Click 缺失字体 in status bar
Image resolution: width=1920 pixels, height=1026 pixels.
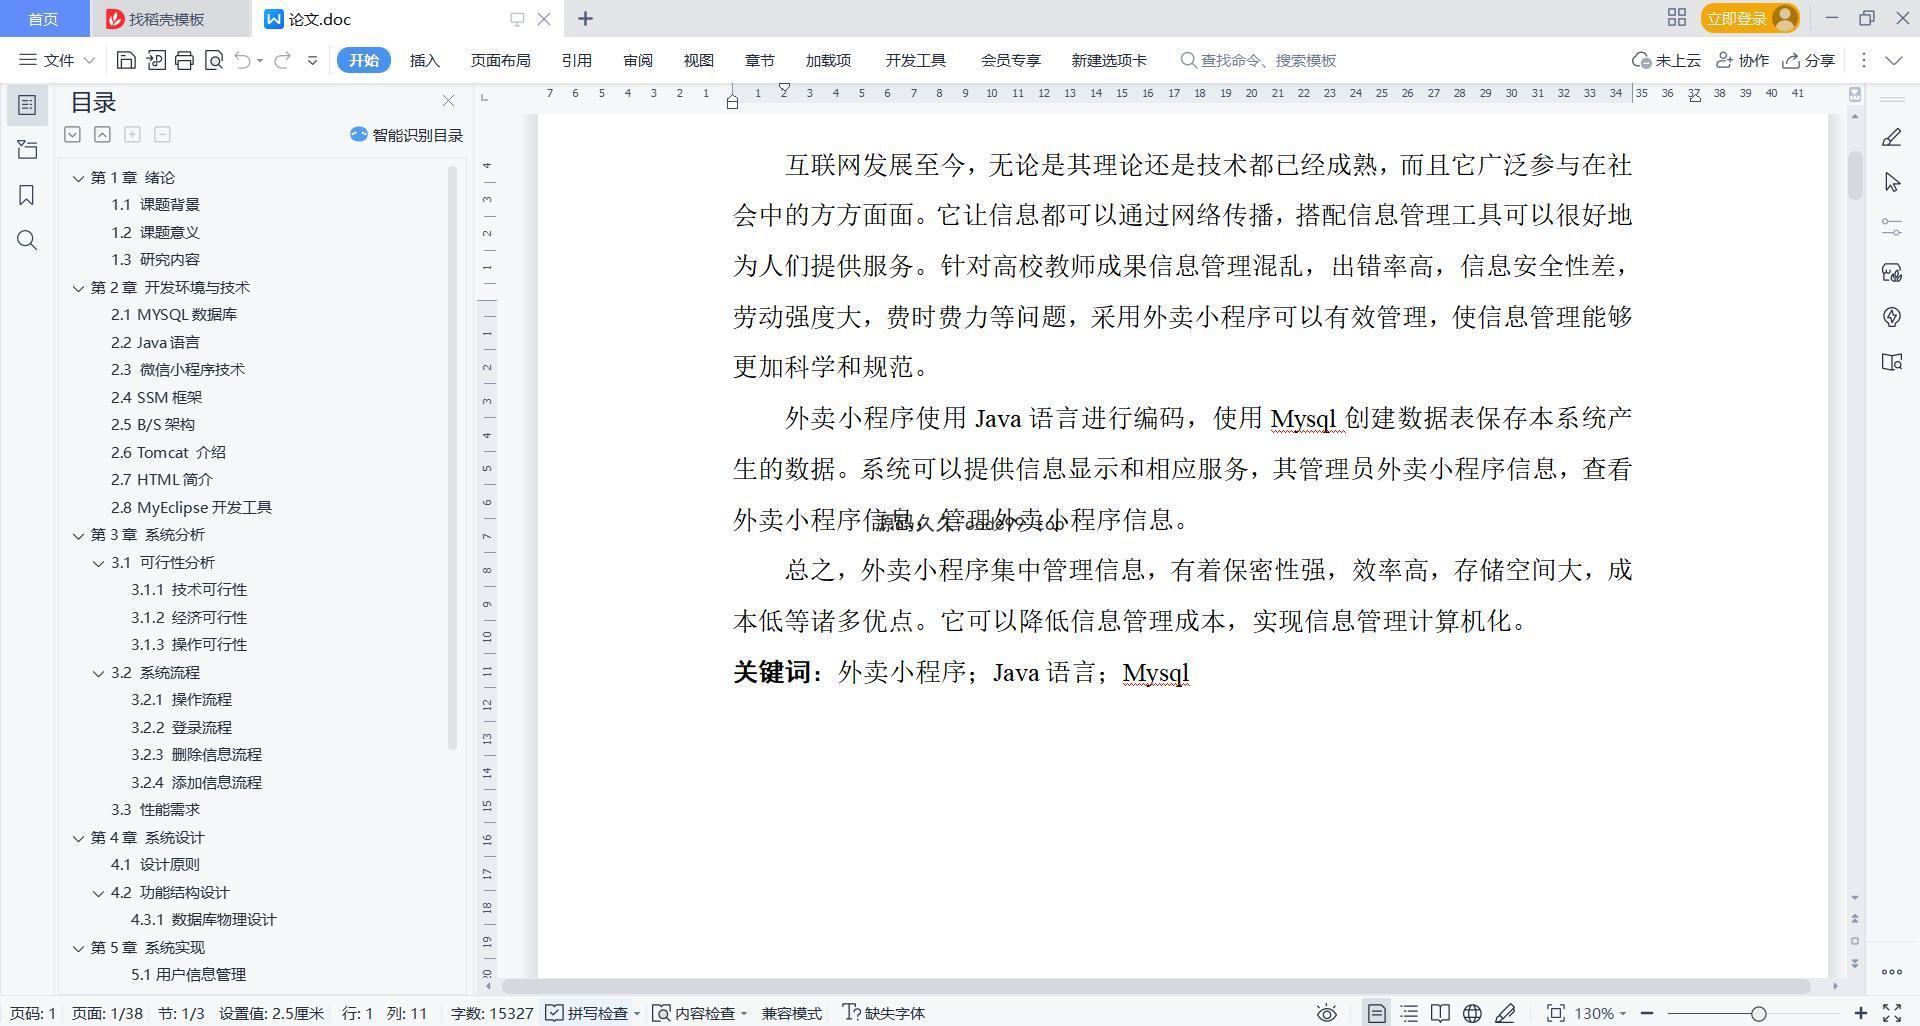(884, 1013)
